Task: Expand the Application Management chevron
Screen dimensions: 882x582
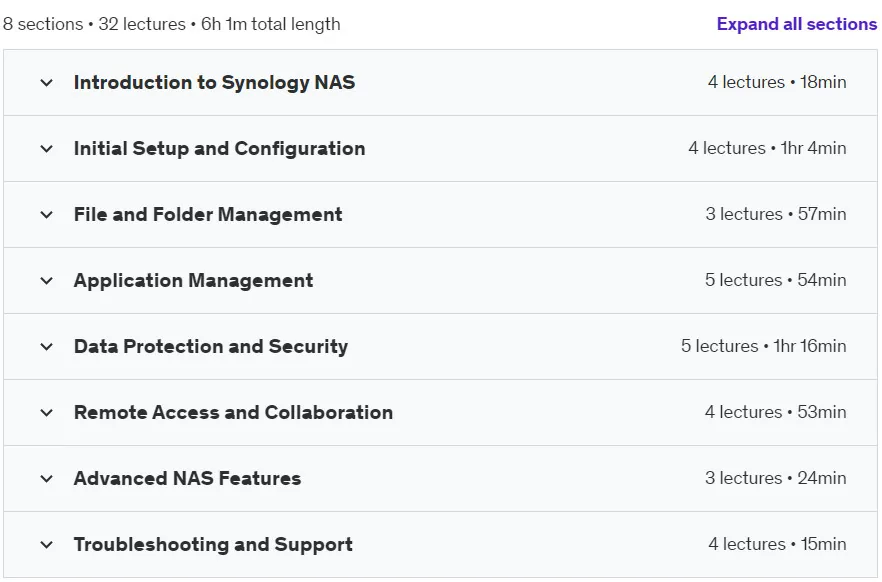Action: (47, 281)
